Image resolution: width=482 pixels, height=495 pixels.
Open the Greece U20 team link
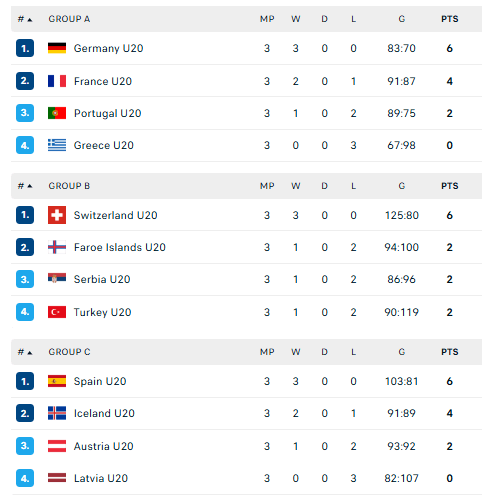[x=104, y=145]
